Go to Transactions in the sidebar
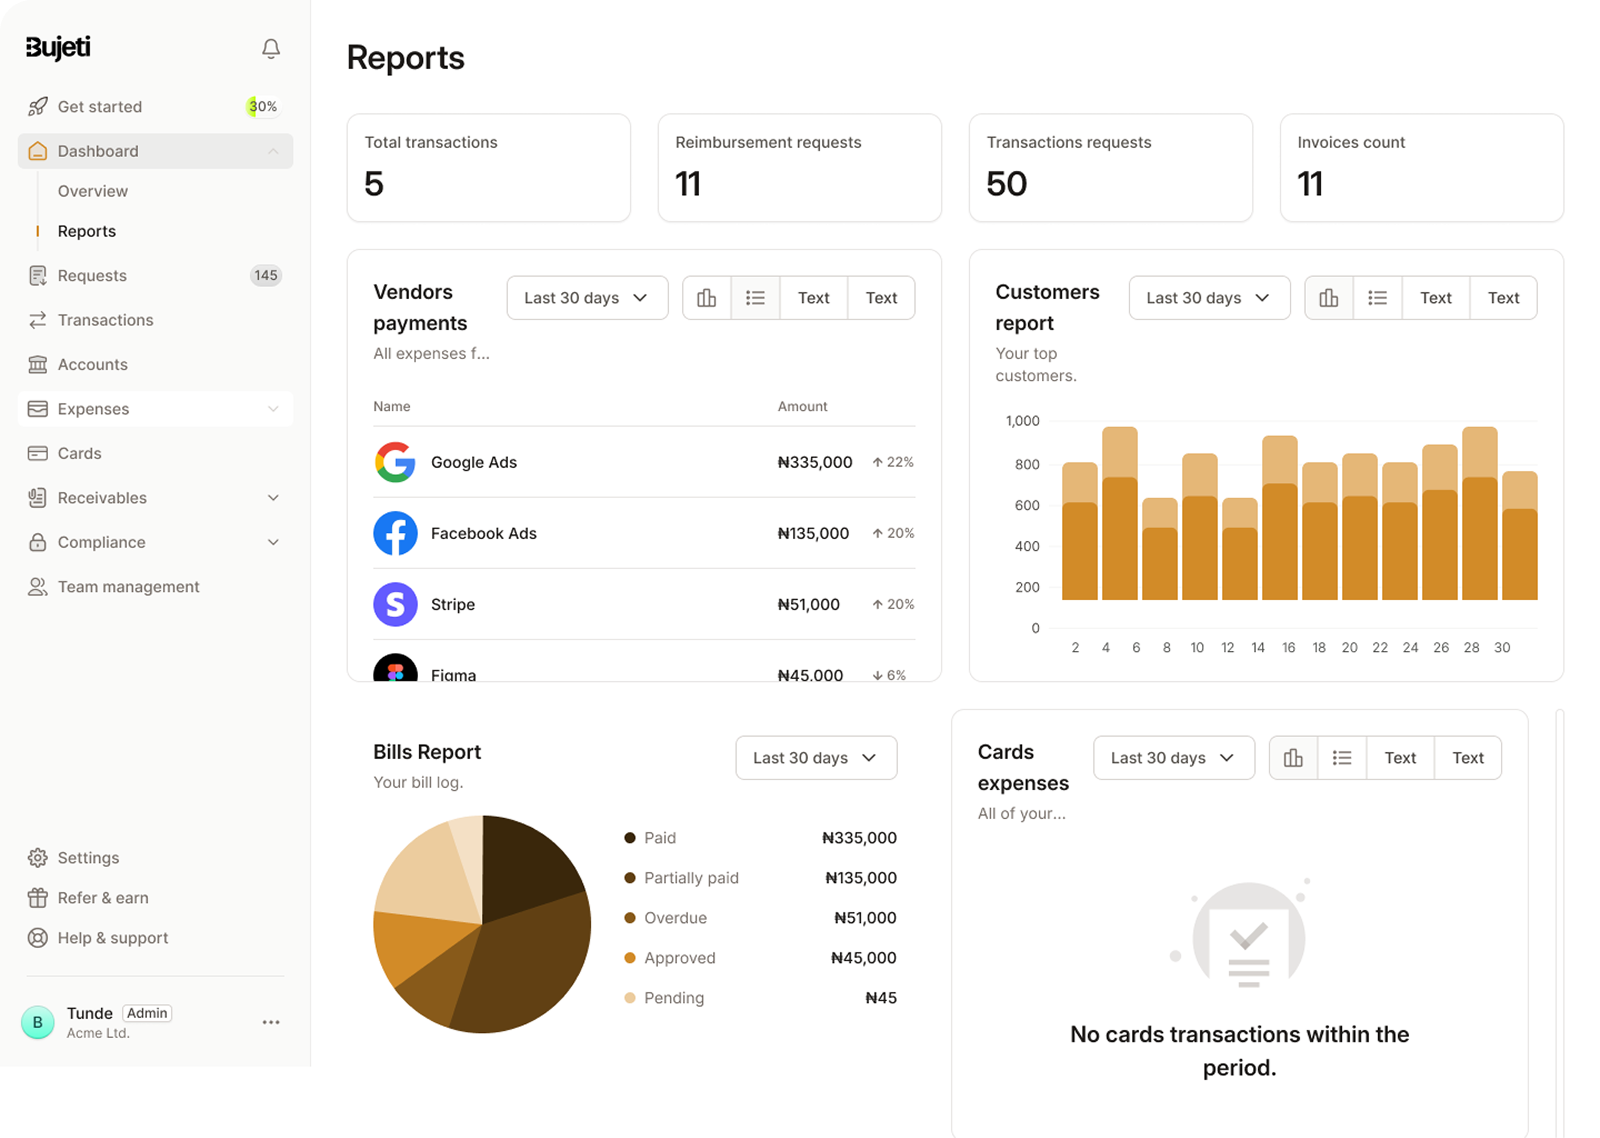This screenshot has width=1600, height=1138. [x=105, y=320]
